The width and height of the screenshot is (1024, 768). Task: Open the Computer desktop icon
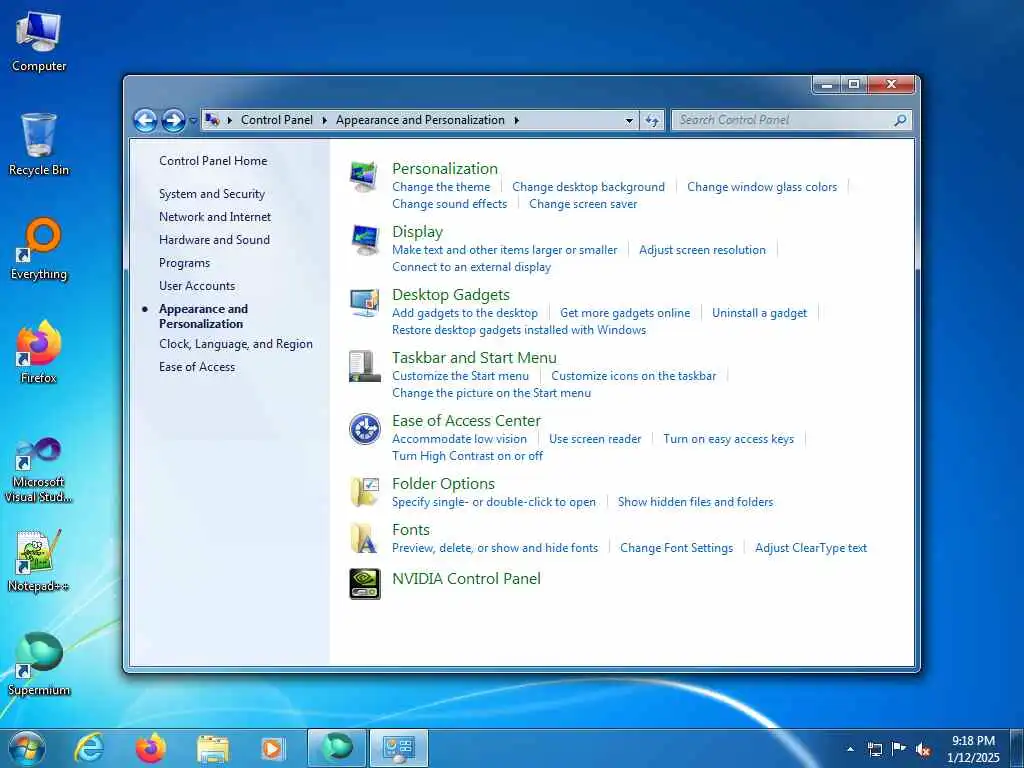39,41
